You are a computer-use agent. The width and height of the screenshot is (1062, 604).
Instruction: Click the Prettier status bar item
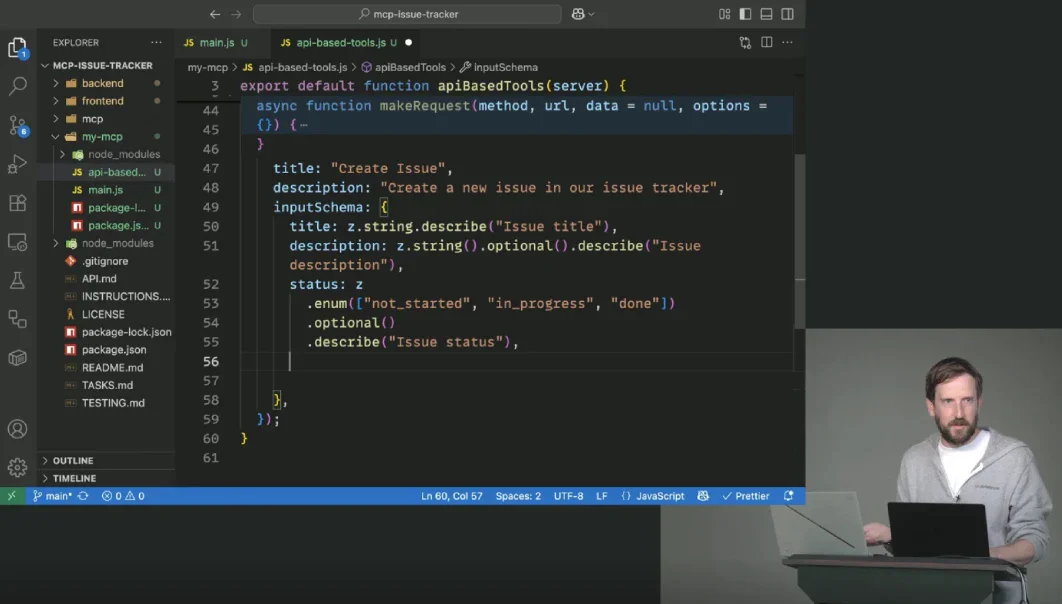pyautogui.click(x=744, y=495)
